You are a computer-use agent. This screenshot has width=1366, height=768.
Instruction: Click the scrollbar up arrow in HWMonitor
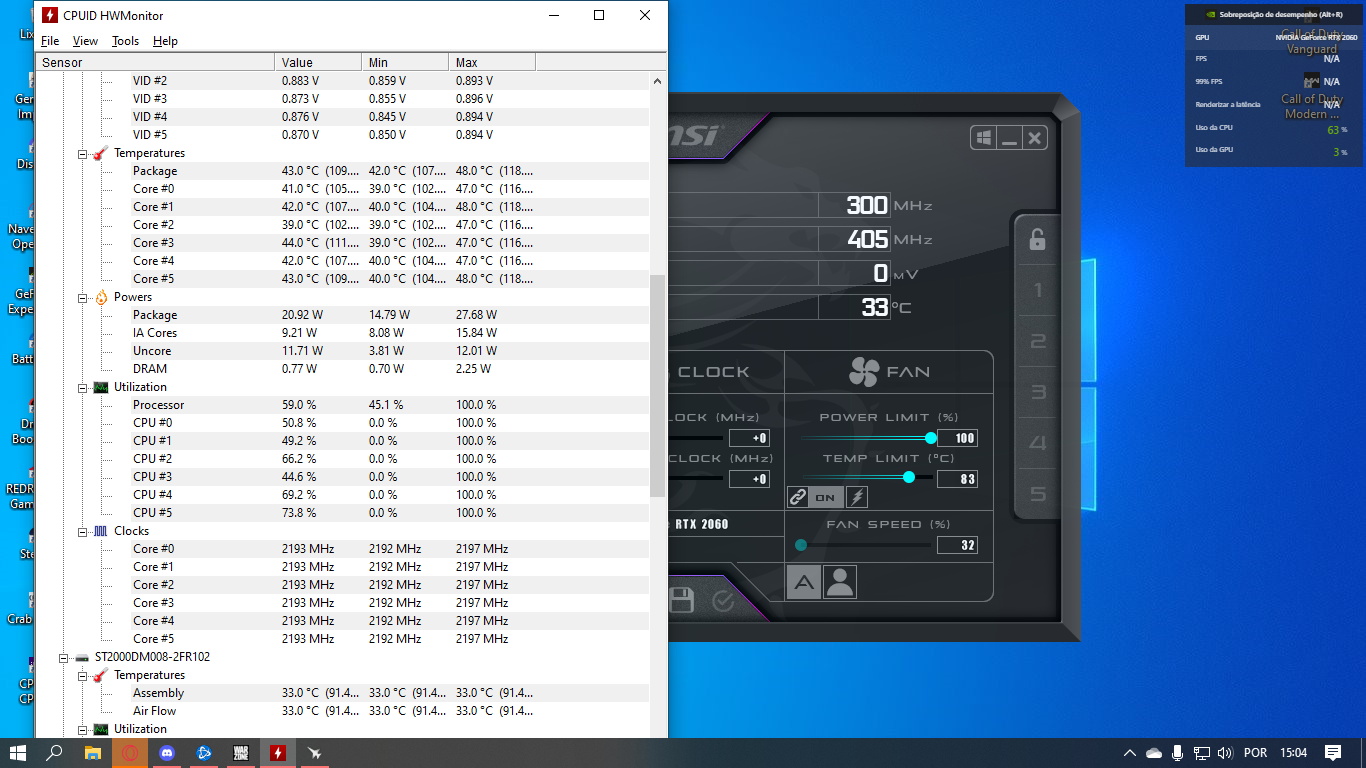point(657,81)
